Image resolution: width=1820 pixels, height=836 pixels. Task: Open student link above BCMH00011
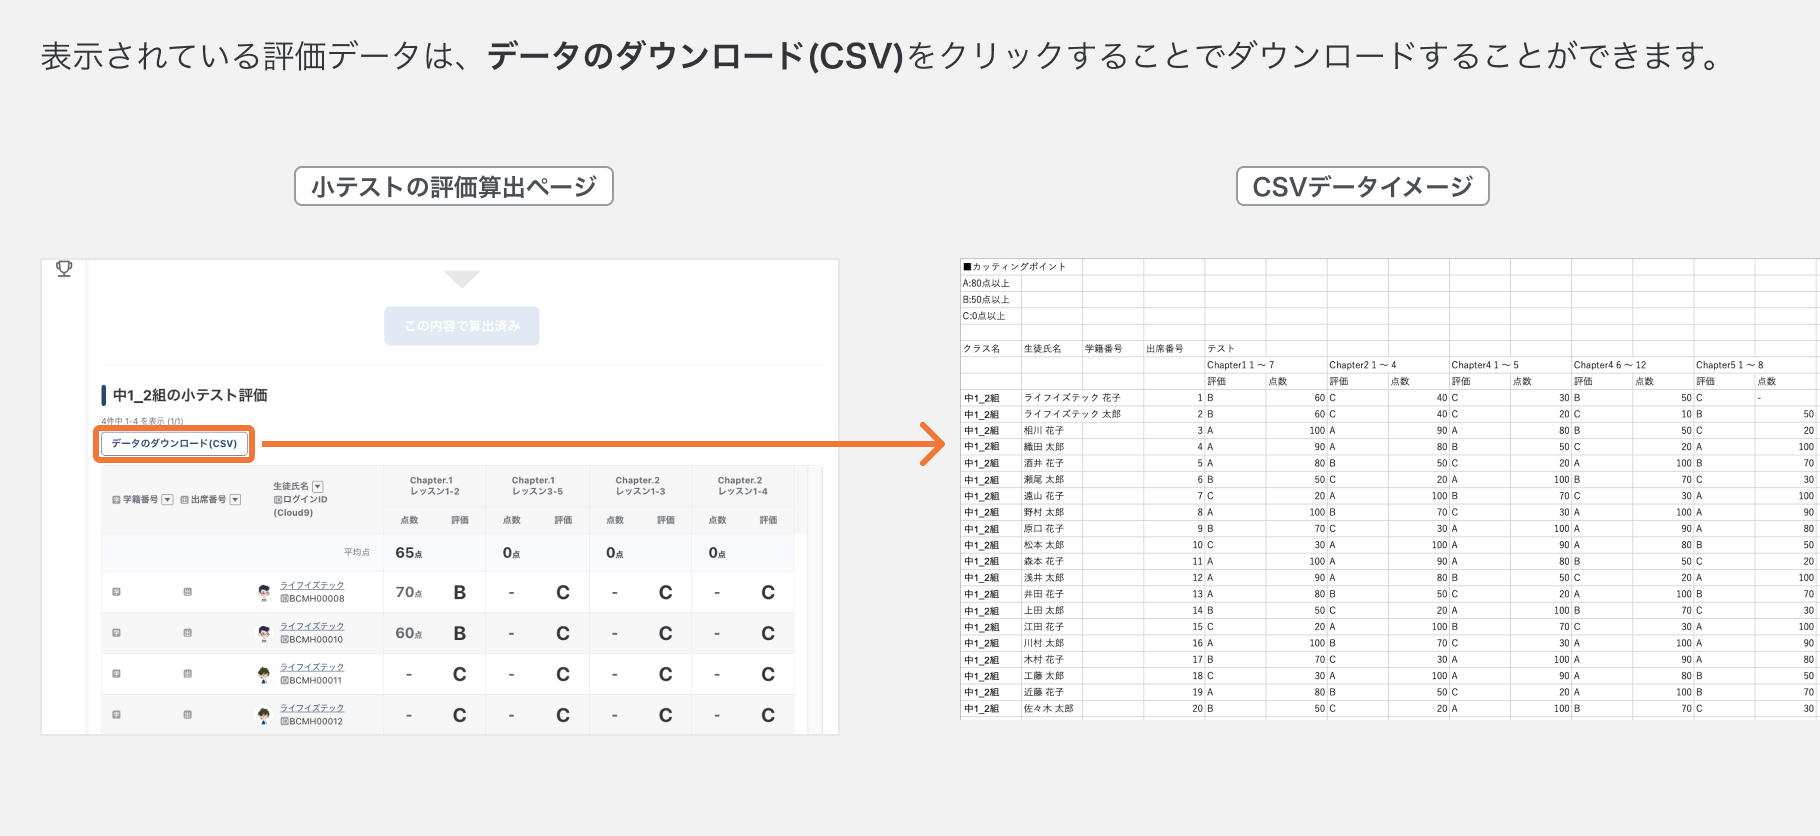click(312, 667)
